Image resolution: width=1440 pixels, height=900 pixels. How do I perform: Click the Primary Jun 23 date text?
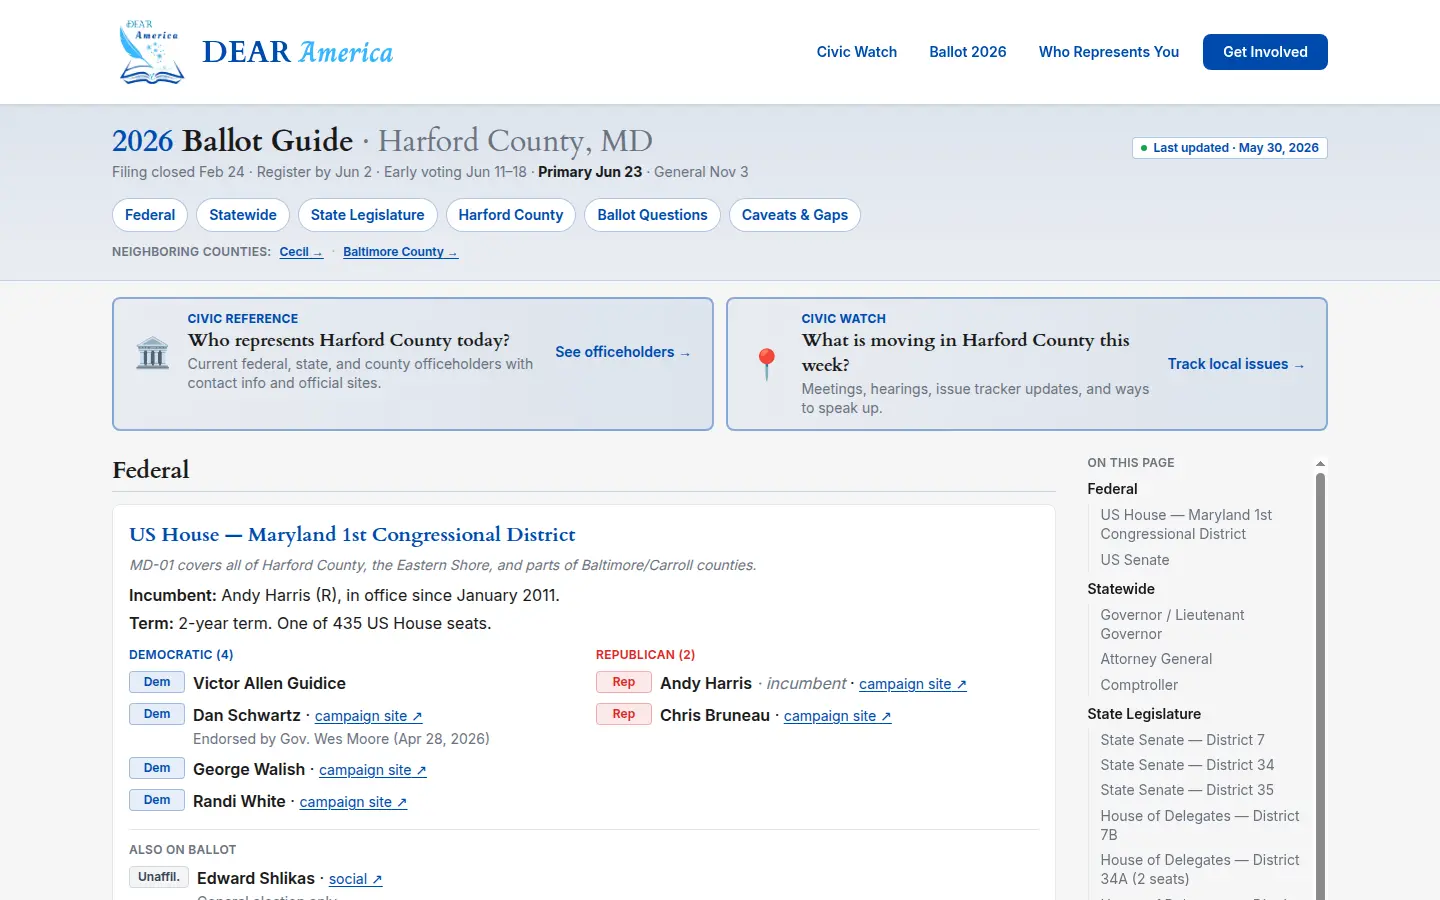(590, 172)
